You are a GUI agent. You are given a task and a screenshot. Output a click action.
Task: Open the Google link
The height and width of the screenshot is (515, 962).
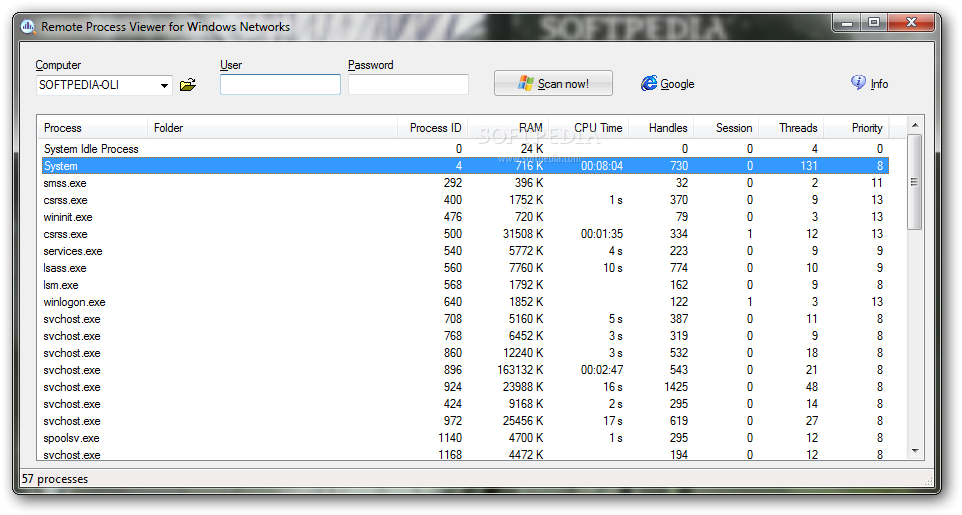click(x=677, y=84)
